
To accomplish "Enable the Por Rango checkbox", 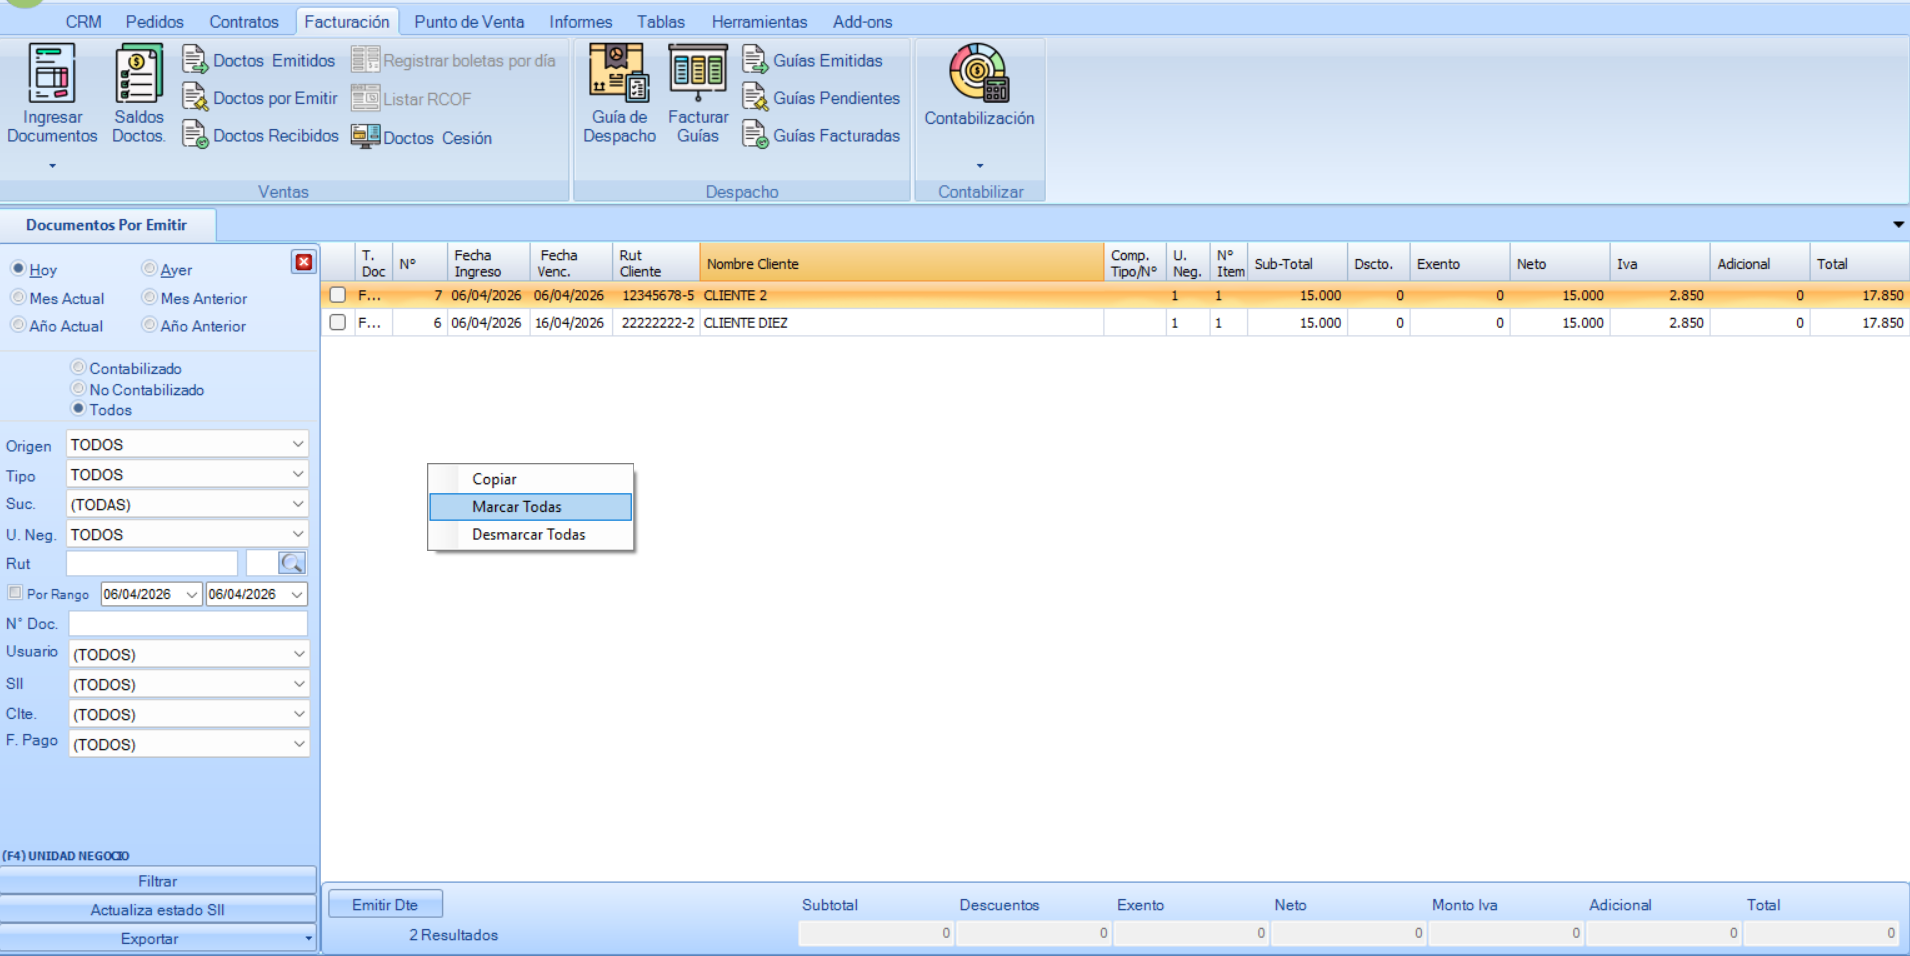I will pos(15,593).
